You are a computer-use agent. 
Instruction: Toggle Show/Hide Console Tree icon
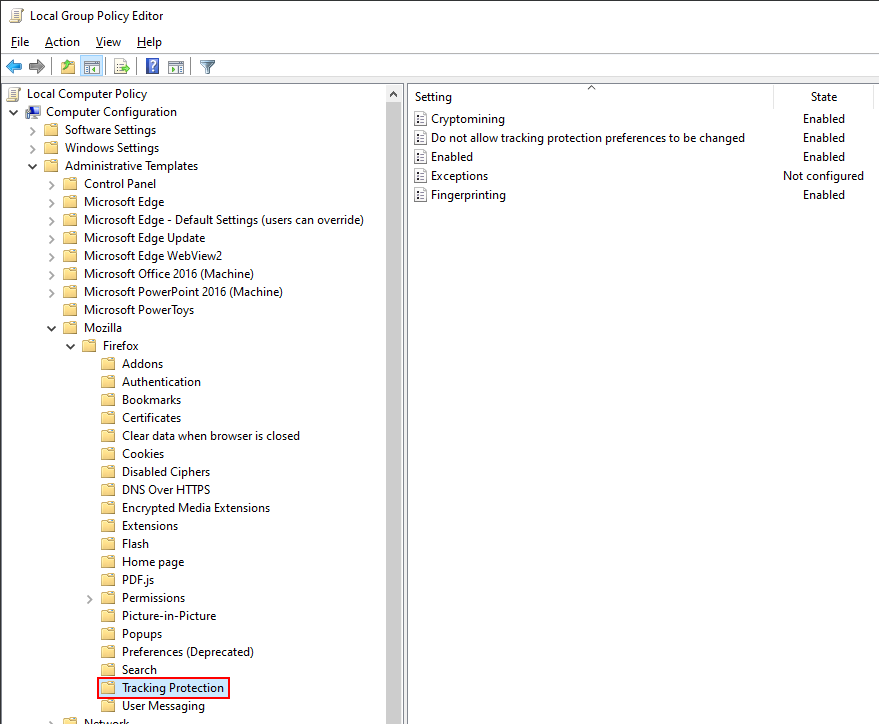[92, 67]
